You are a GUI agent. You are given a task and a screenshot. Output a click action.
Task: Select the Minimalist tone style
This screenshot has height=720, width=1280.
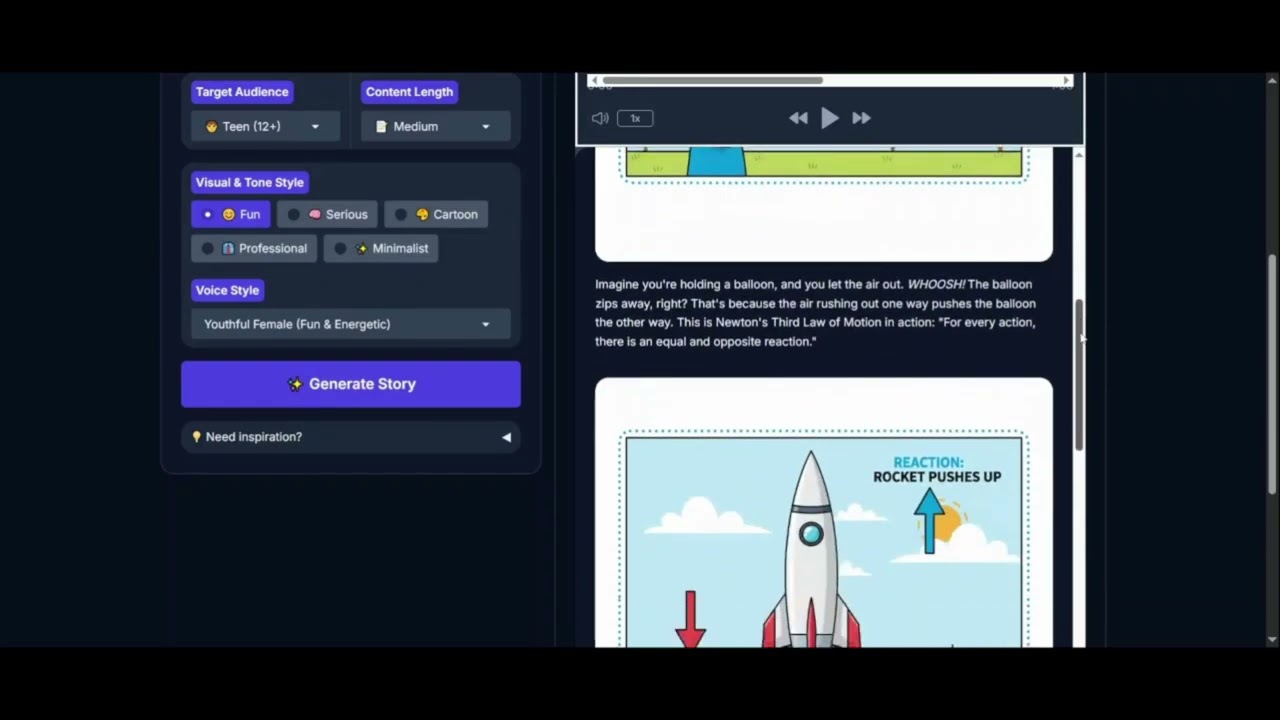[x=381, y=248]
